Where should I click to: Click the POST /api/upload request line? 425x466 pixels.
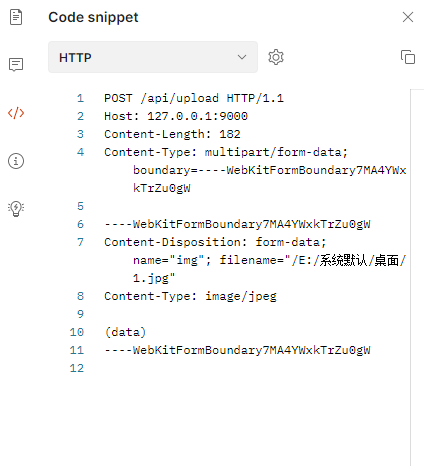(194, 98)
